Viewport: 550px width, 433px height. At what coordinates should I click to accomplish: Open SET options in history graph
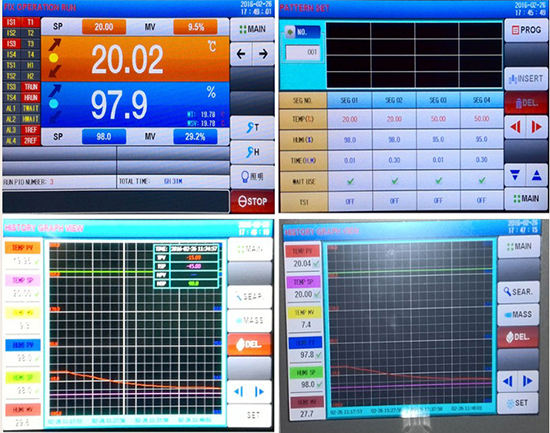tap(518, 403)
